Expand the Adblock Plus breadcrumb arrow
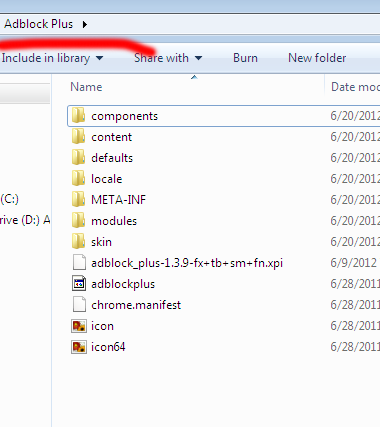Screen dimensions: 380x427 [85, 24]
